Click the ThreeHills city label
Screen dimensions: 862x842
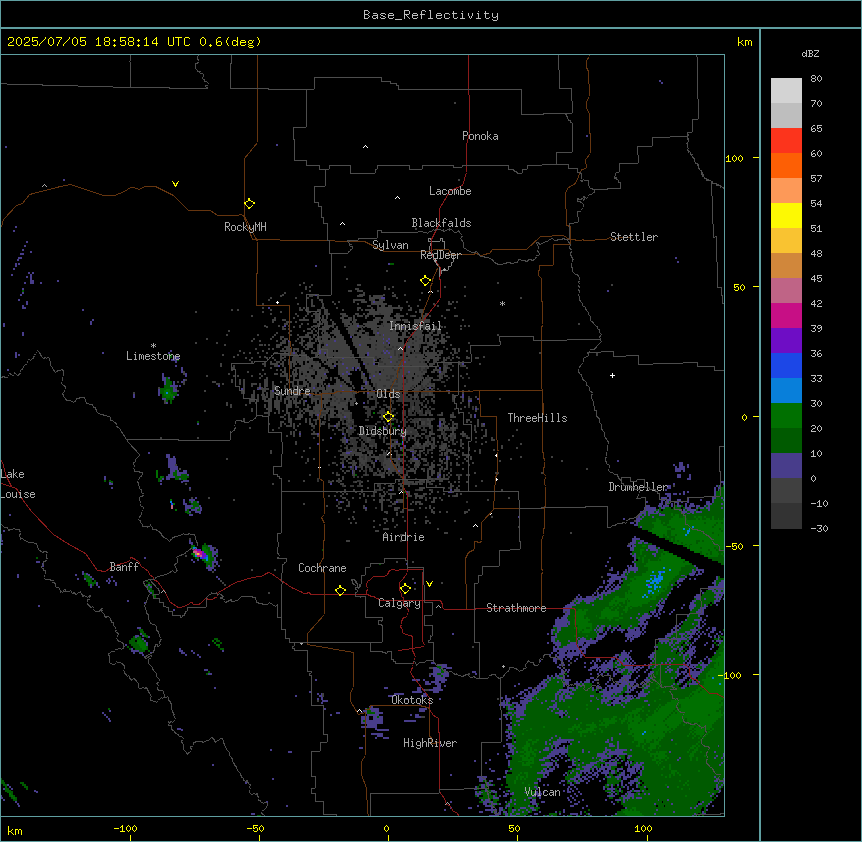(537, 418)
